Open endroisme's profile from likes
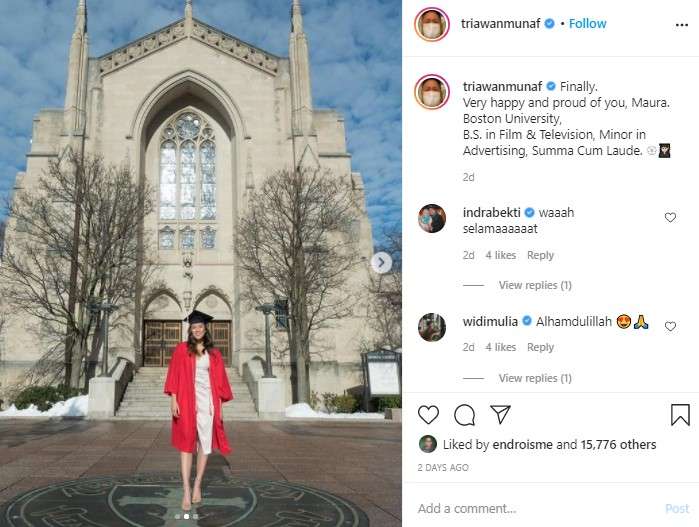 pos(520,445)
